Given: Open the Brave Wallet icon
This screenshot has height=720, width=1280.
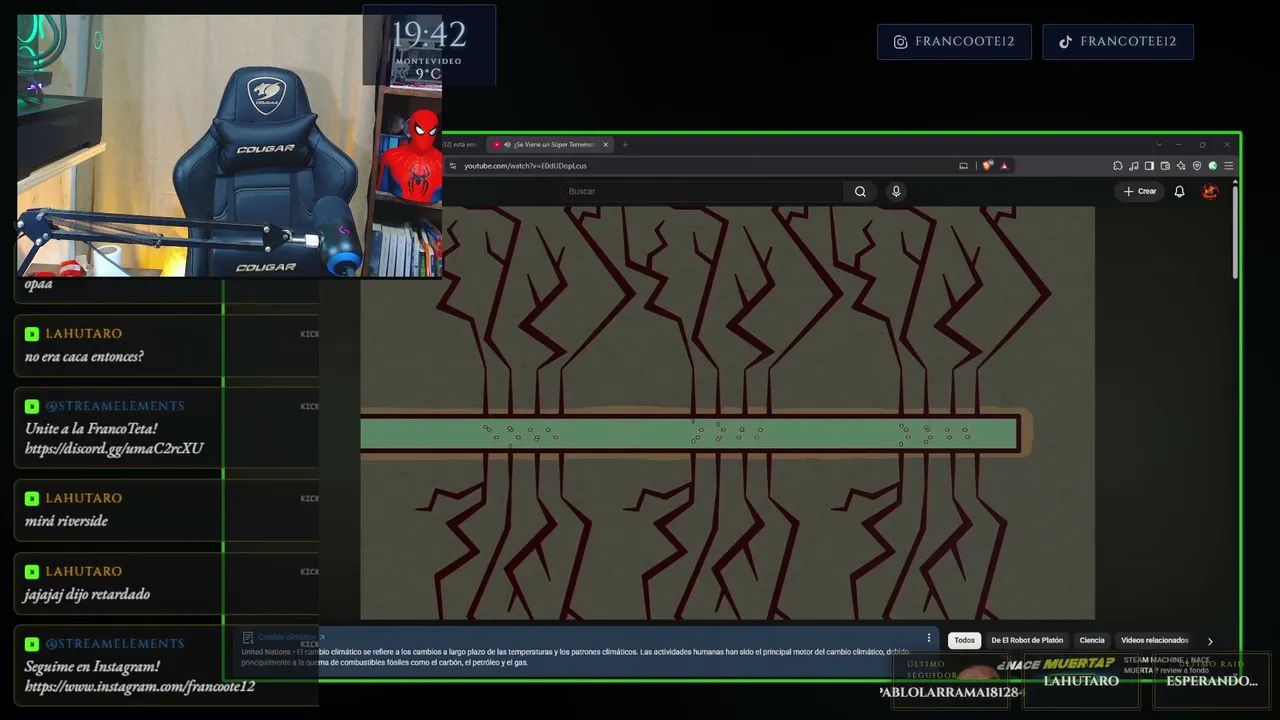Looking at the screenshot, I should [x=1165, y=166].
